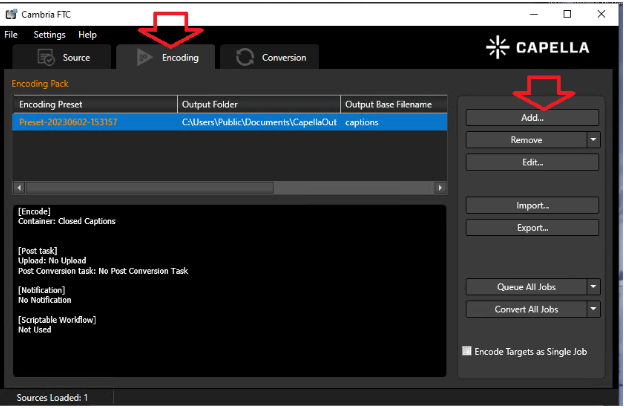Click the horizontal scrollbar left arrow
Viewport: 624px width, 408px height.
click(19, 187)
